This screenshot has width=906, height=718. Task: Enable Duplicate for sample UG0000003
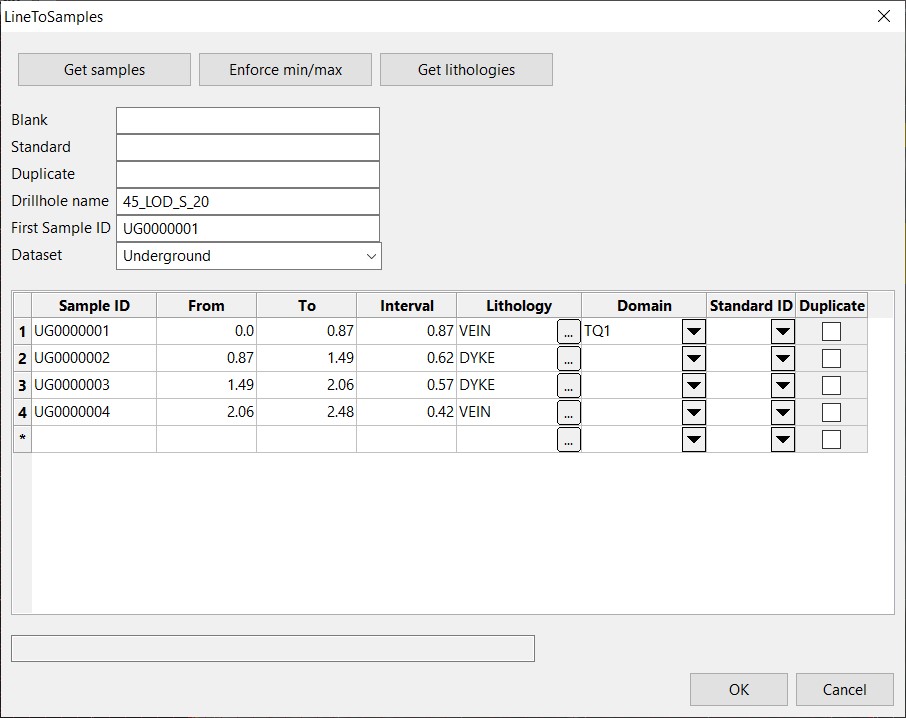pyautogui.click(x=831, y=386)
